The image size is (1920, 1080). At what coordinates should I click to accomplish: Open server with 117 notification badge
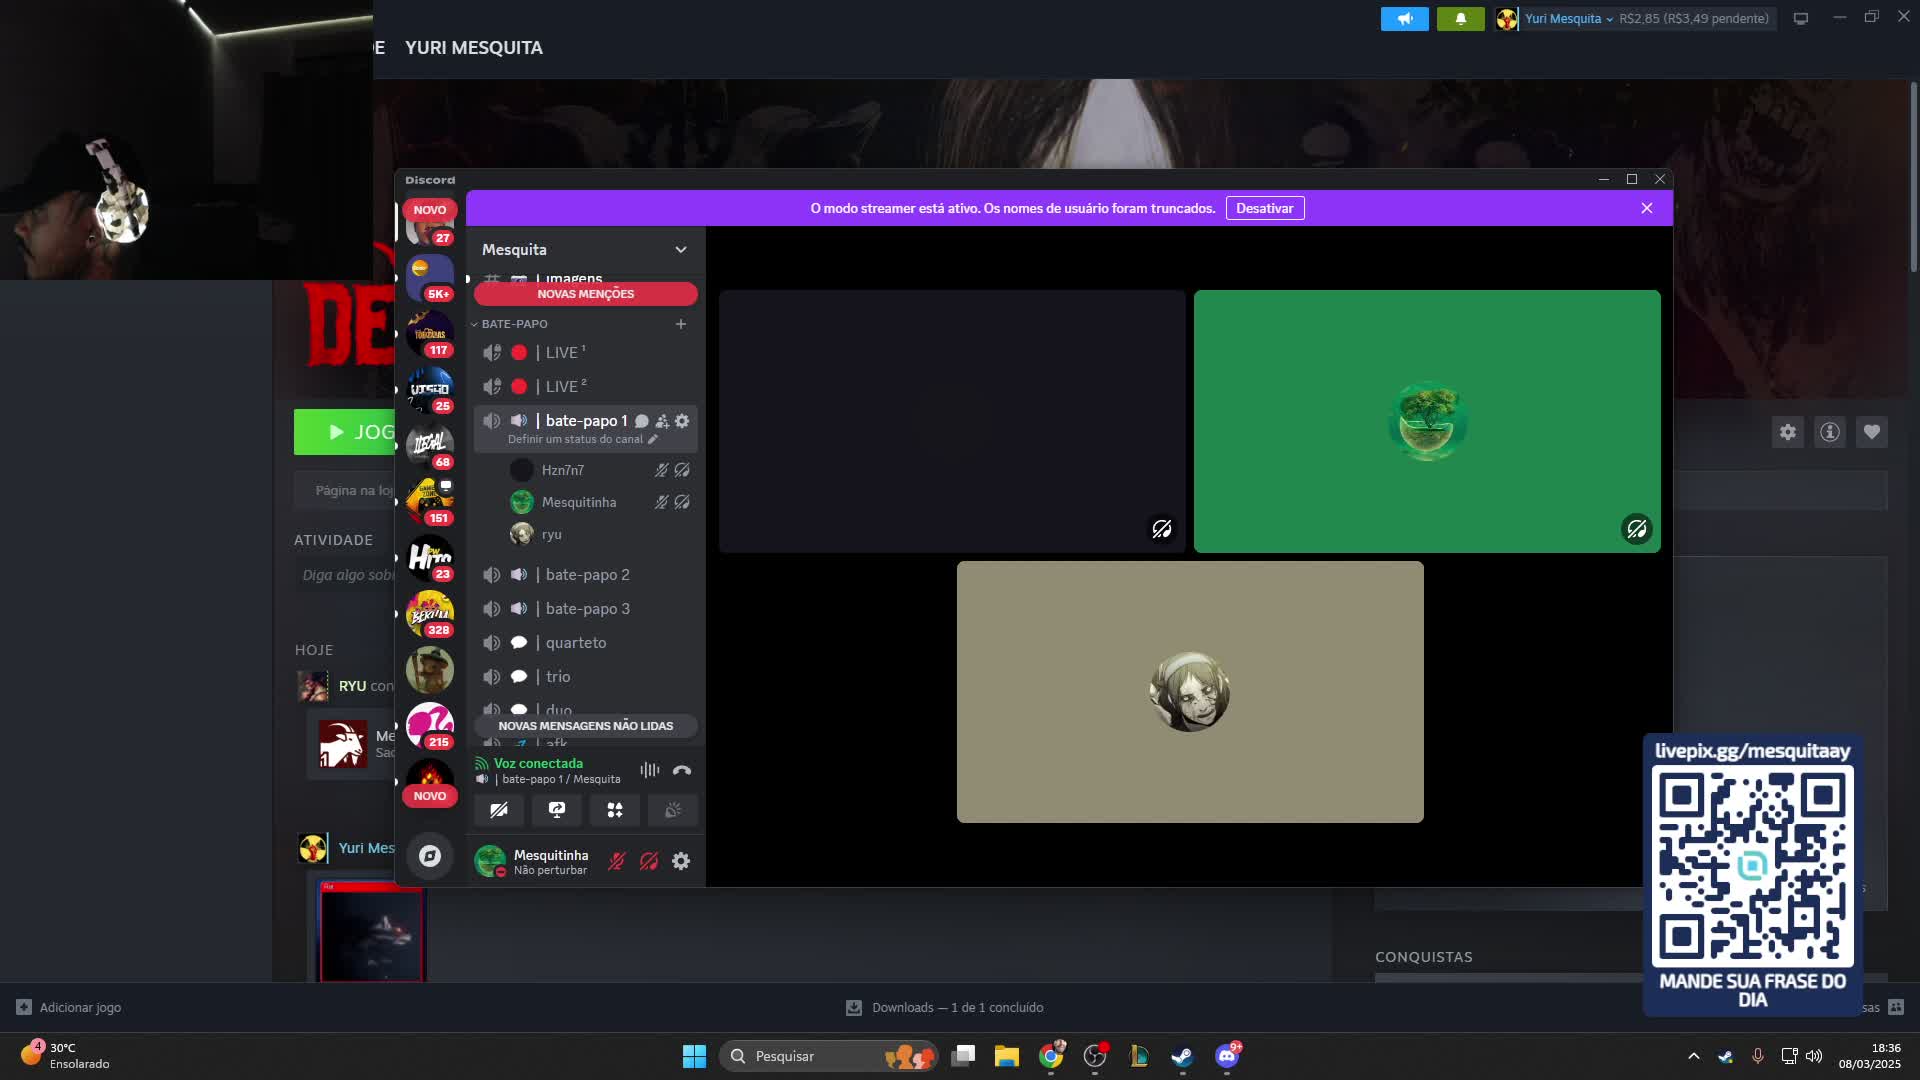(430, 334)
